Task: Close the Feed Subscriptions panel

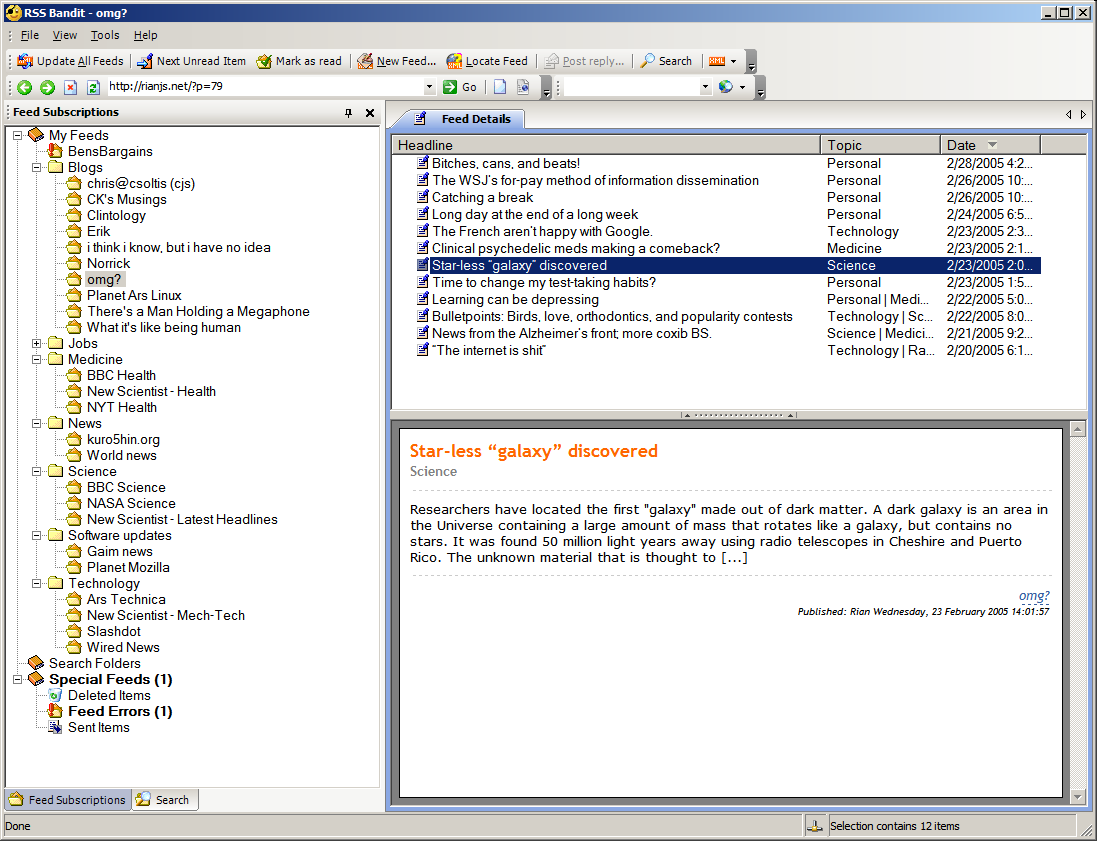Action: tap(370, 113)
